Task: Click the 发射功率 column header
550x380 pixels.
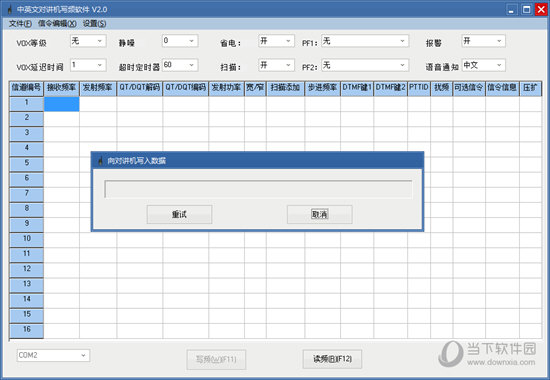Action: point(226,88)
